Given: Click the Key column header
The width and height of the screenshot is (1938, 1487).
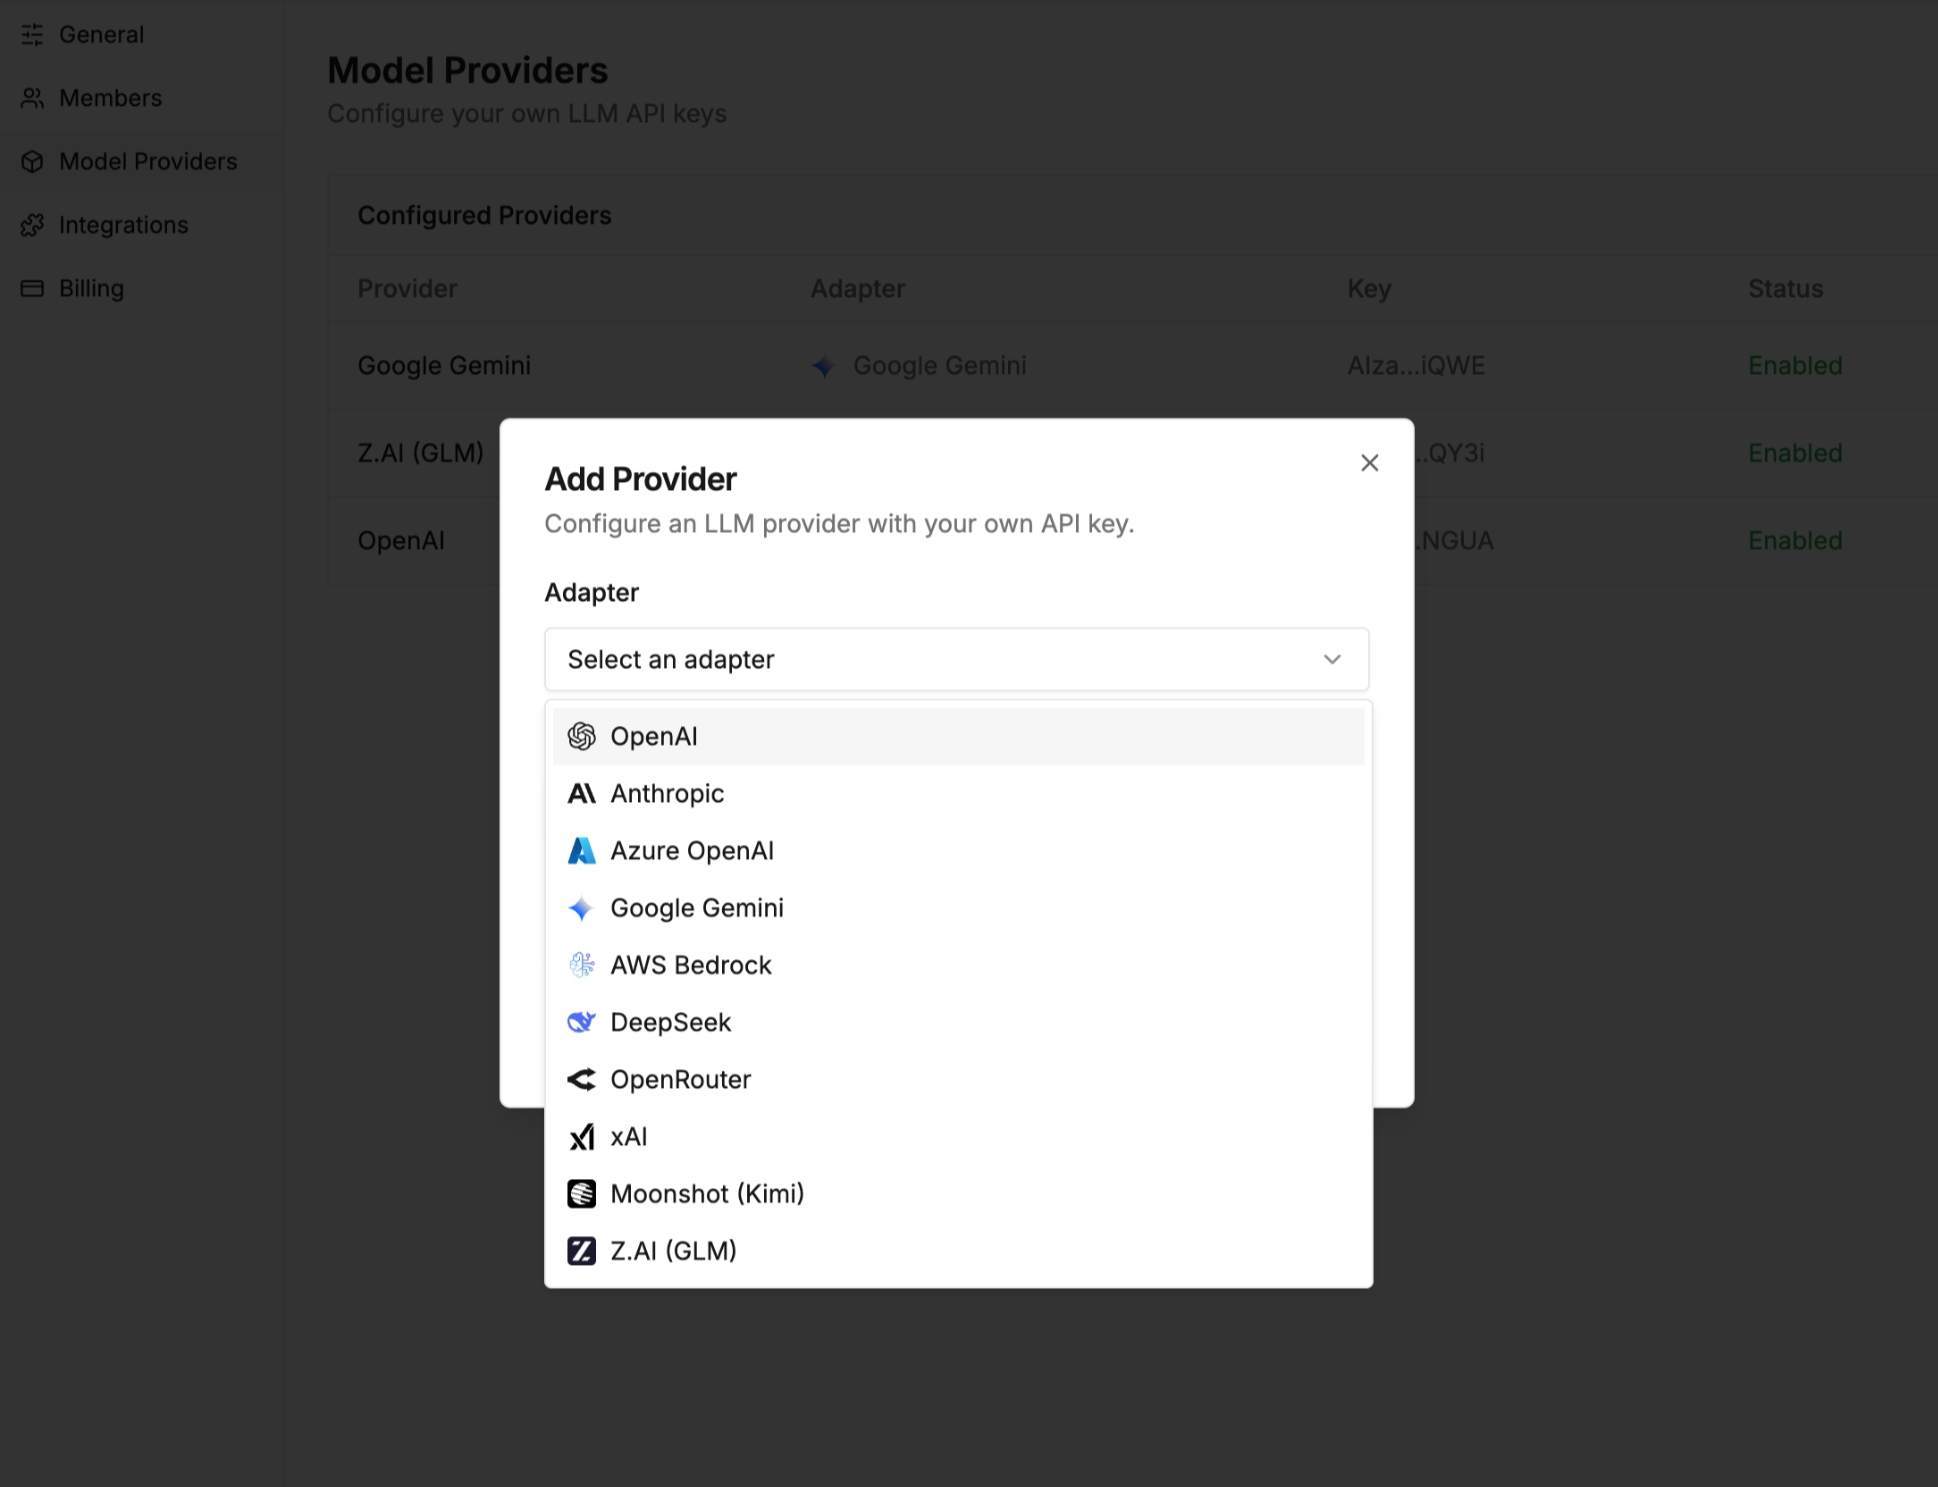Looking at the screenshot, I should (1369, 289).
